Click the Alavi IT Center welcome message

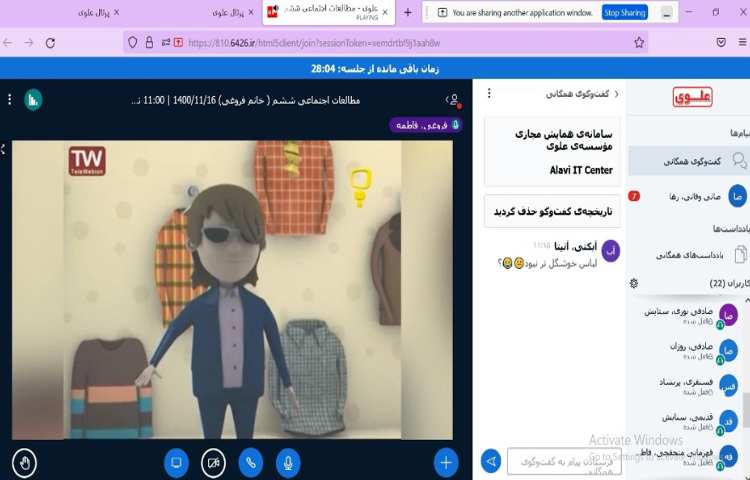click(x=552, y=152)
